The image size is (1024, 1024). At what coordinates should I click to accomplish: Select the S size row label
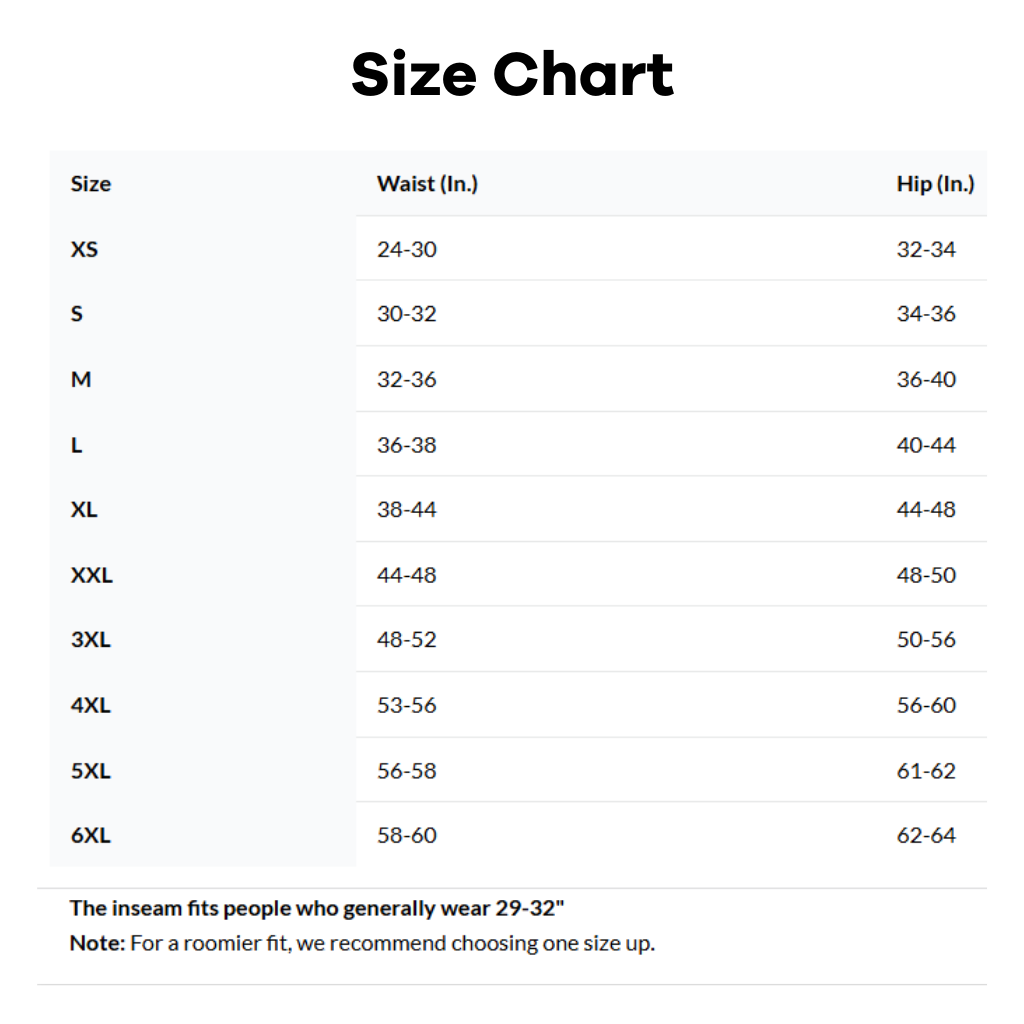point(77,314)
